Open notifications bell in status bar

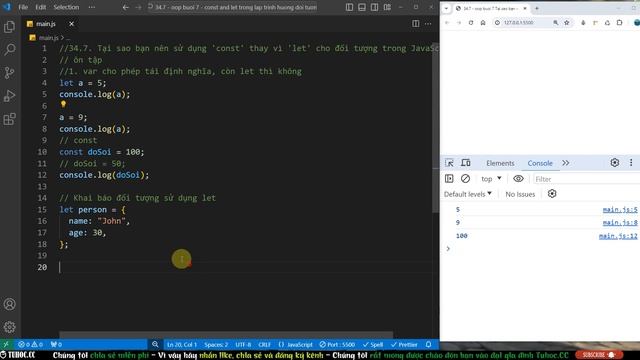tap(429, 344)
